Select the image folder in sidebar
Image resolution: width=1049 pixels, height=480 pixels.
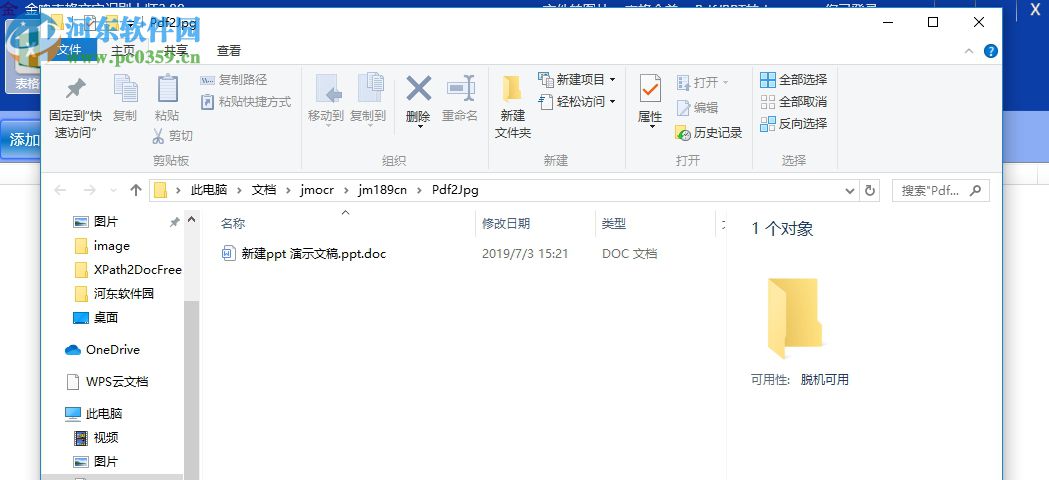[x=102, y=246]
